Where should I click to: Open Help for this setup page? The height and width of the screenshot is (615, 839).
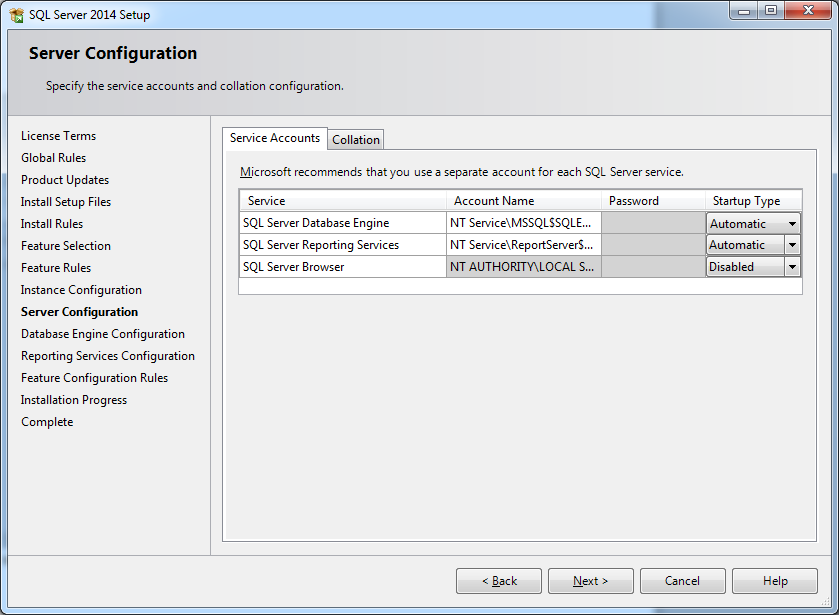pyautogui.click(x=775, y=581)
